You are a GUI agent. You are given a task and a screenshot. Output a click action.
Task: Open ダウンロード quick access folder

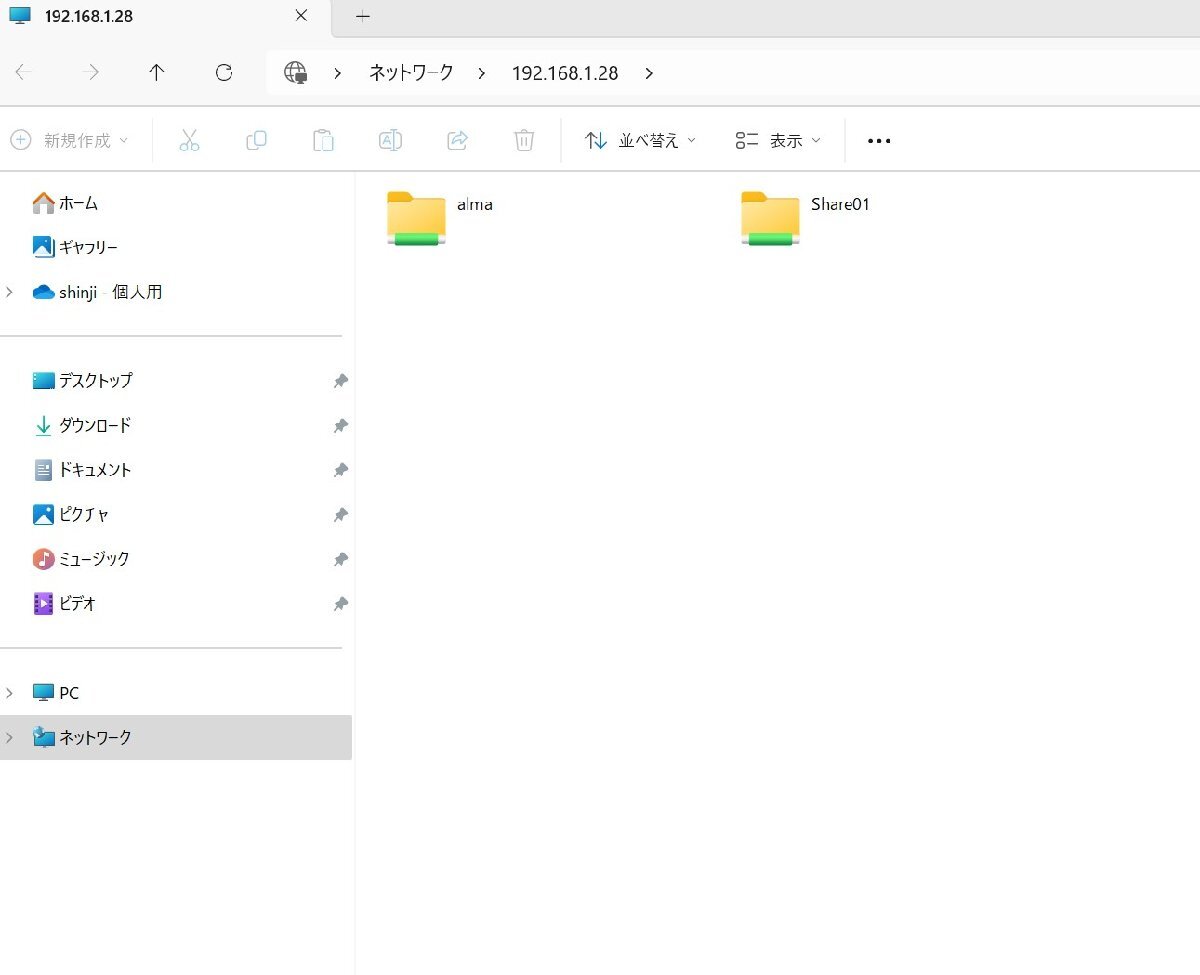coord(82,425)
